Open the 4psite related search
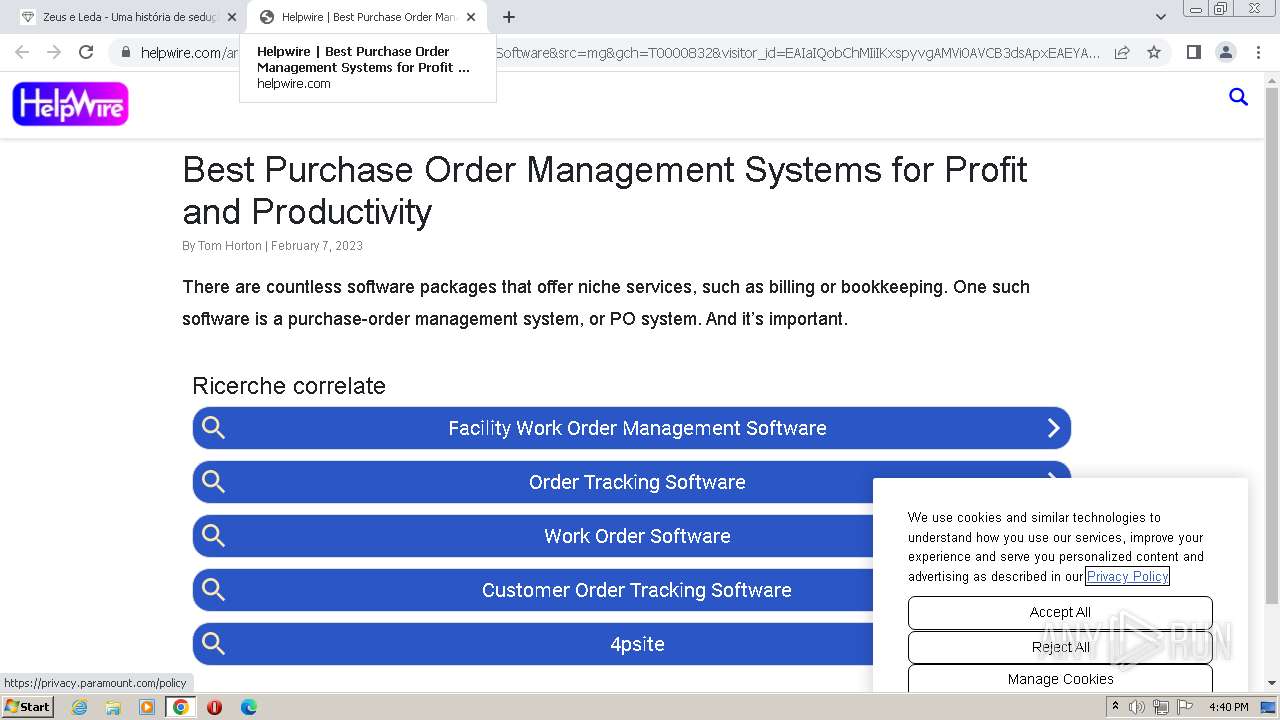The image size is (1280, 720). click(632, 644)
